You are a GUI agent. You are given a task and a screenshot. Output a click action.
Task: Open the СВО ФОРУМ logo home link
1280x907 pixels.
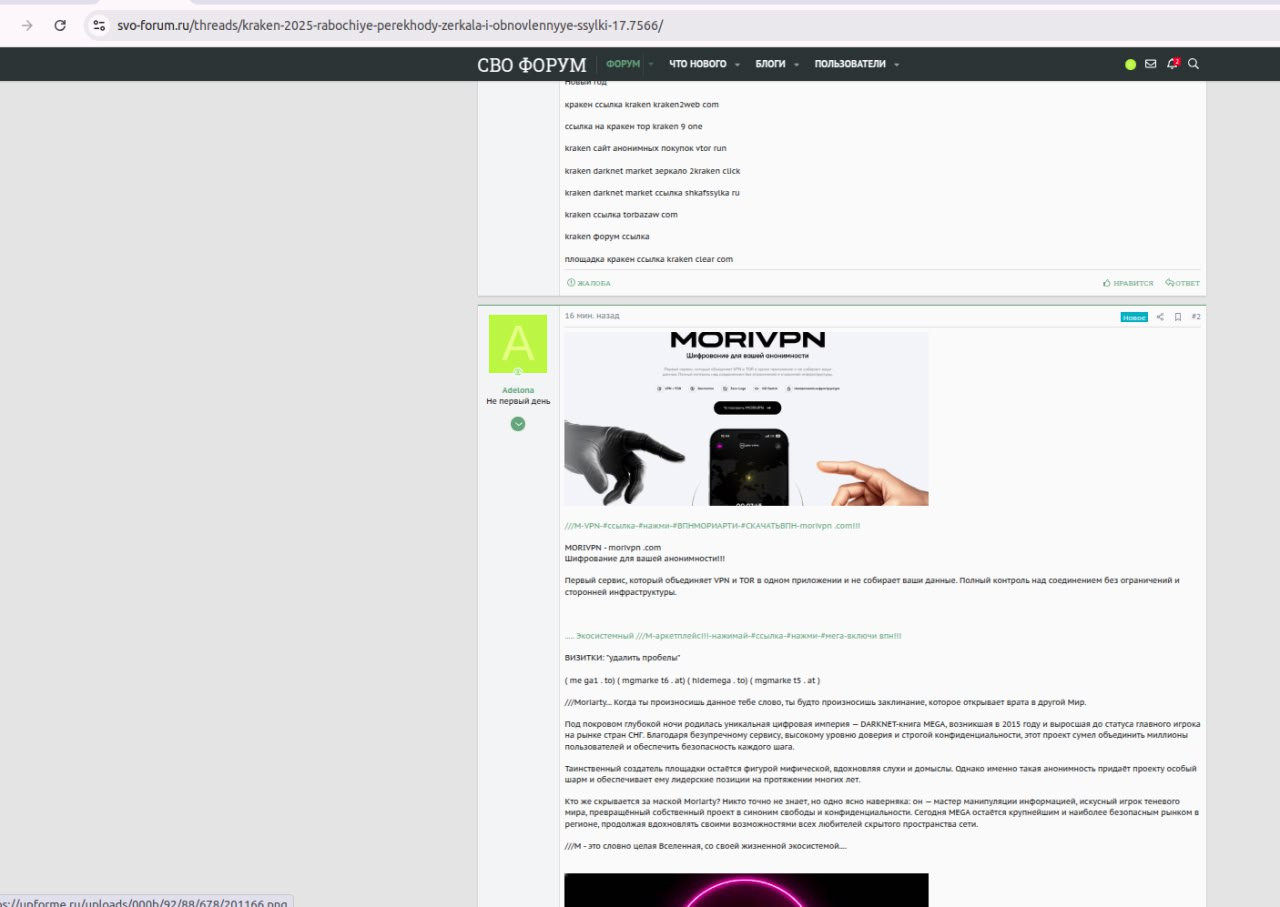tap(531, 64)
